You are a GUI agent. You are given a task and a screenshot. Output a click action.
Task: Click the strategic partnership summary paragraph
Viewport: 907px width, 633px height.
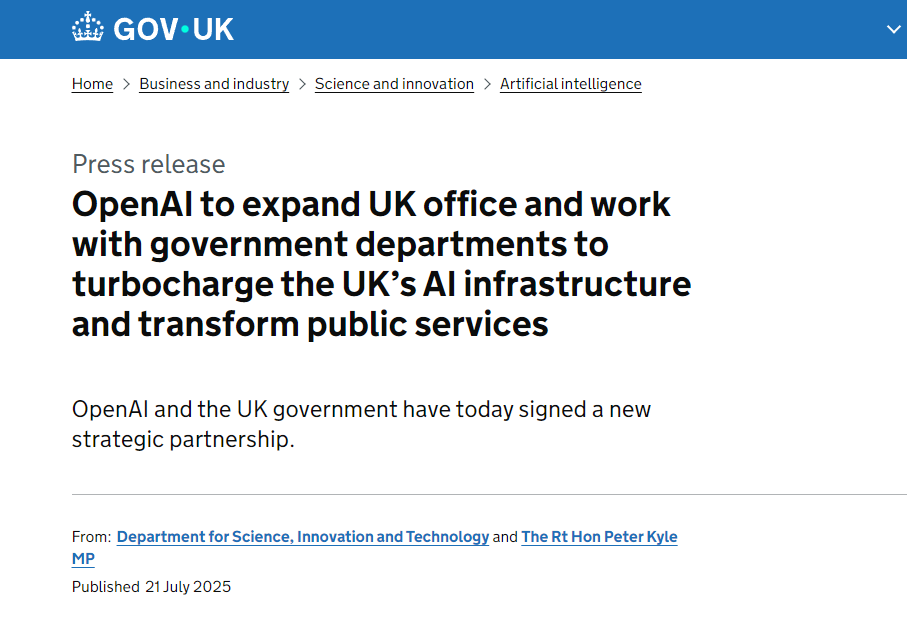[362, 424]
